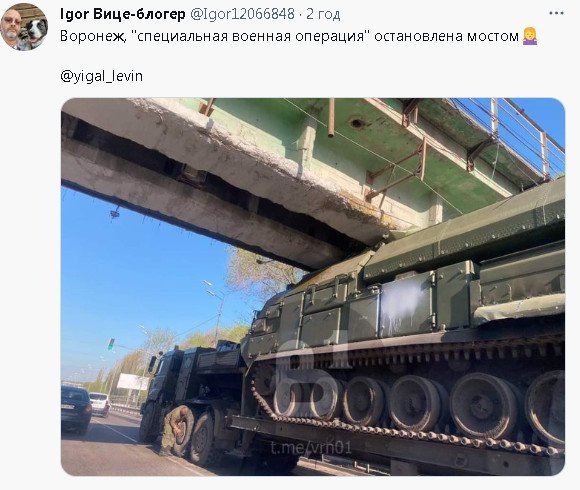Open the attached photo in full view
Screen dimensions: 580x490
point(313,287)
